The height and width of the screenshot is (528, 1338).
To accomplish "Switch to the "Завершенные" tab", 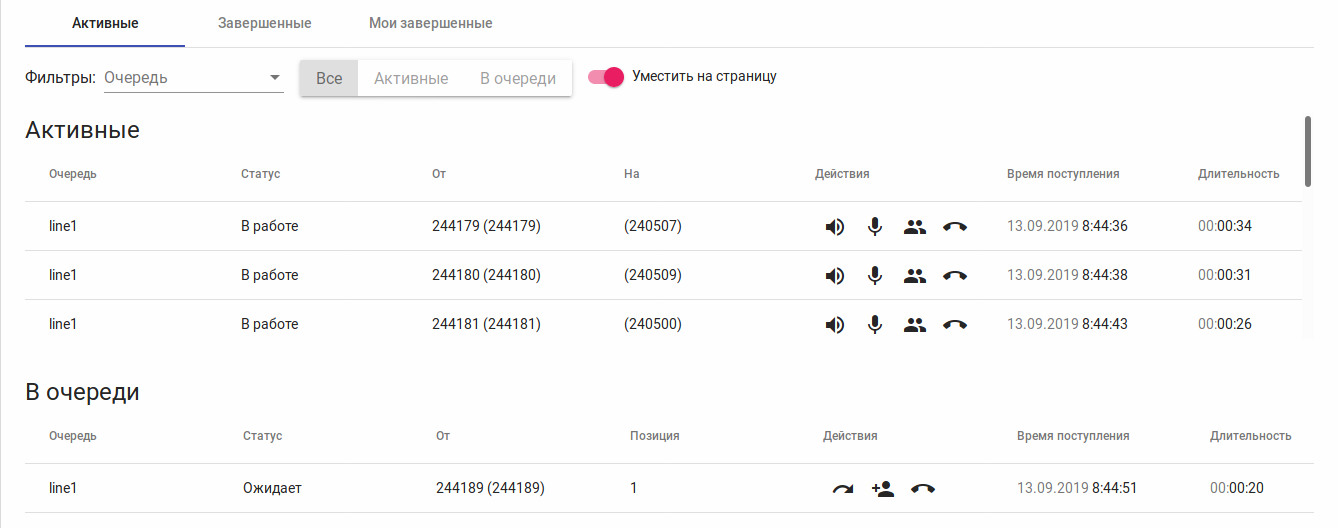I will 265,23.
